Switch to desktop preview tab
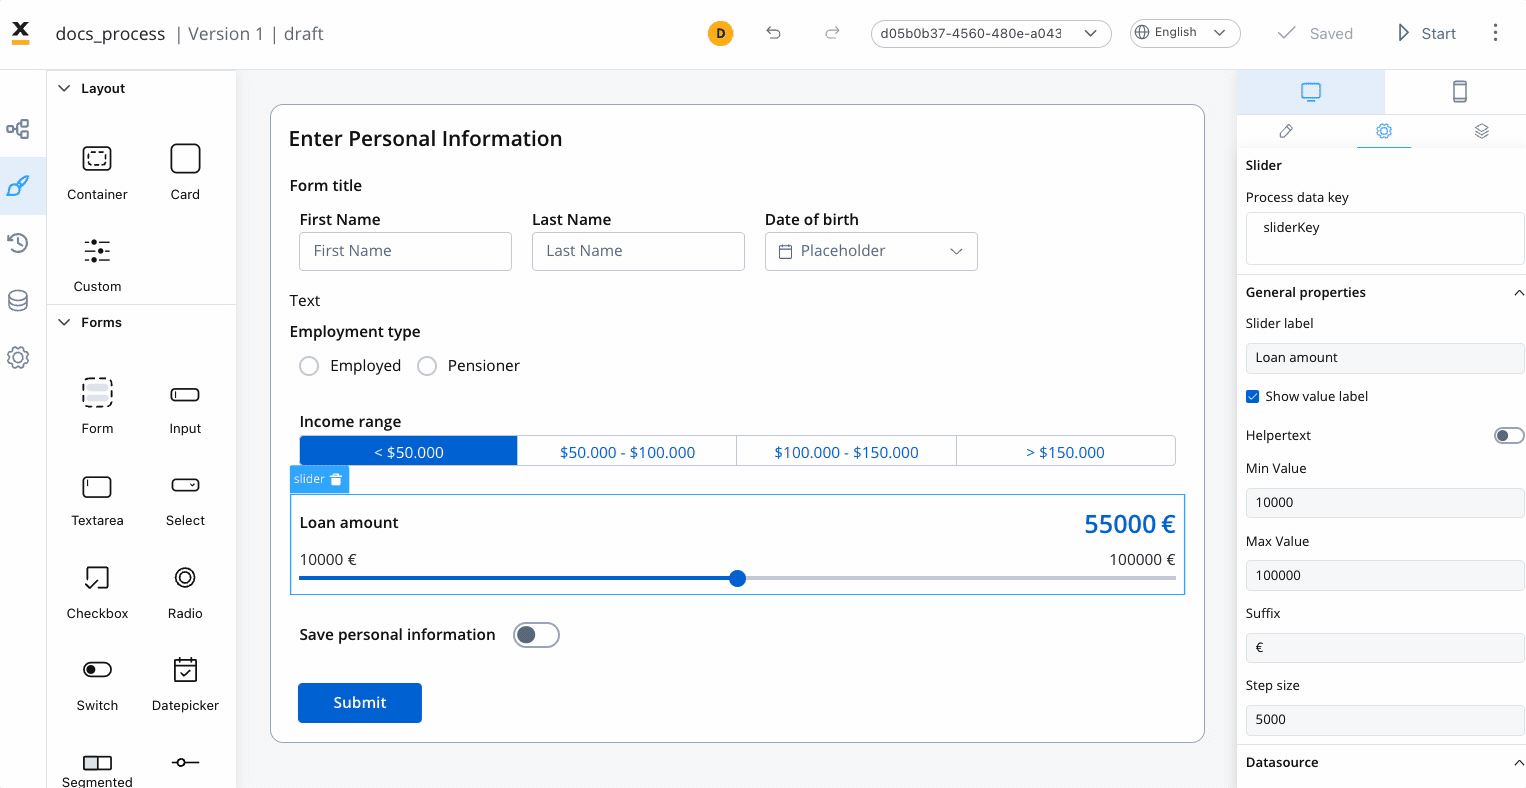This screenshot has width=1526, height=788. tap(1311, 92)
